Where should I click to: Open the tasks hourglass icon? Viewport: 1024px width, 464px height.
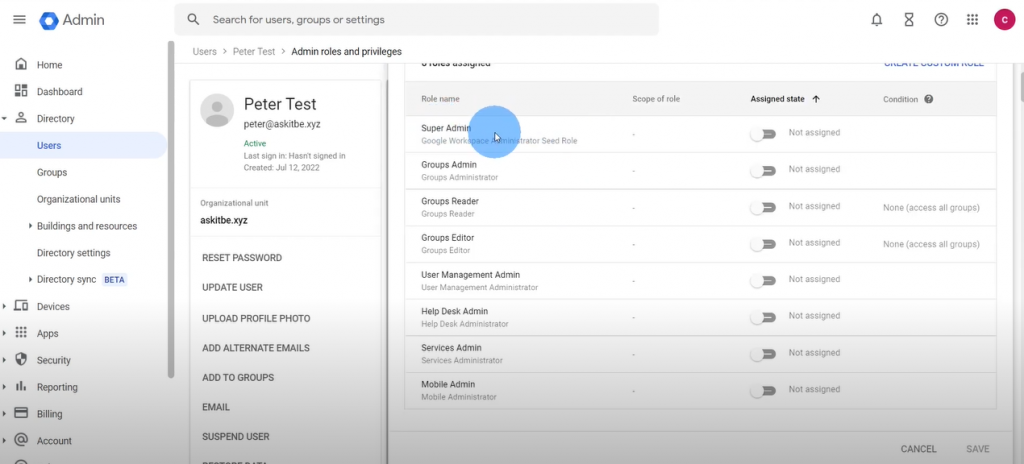(x=908, y=20)
